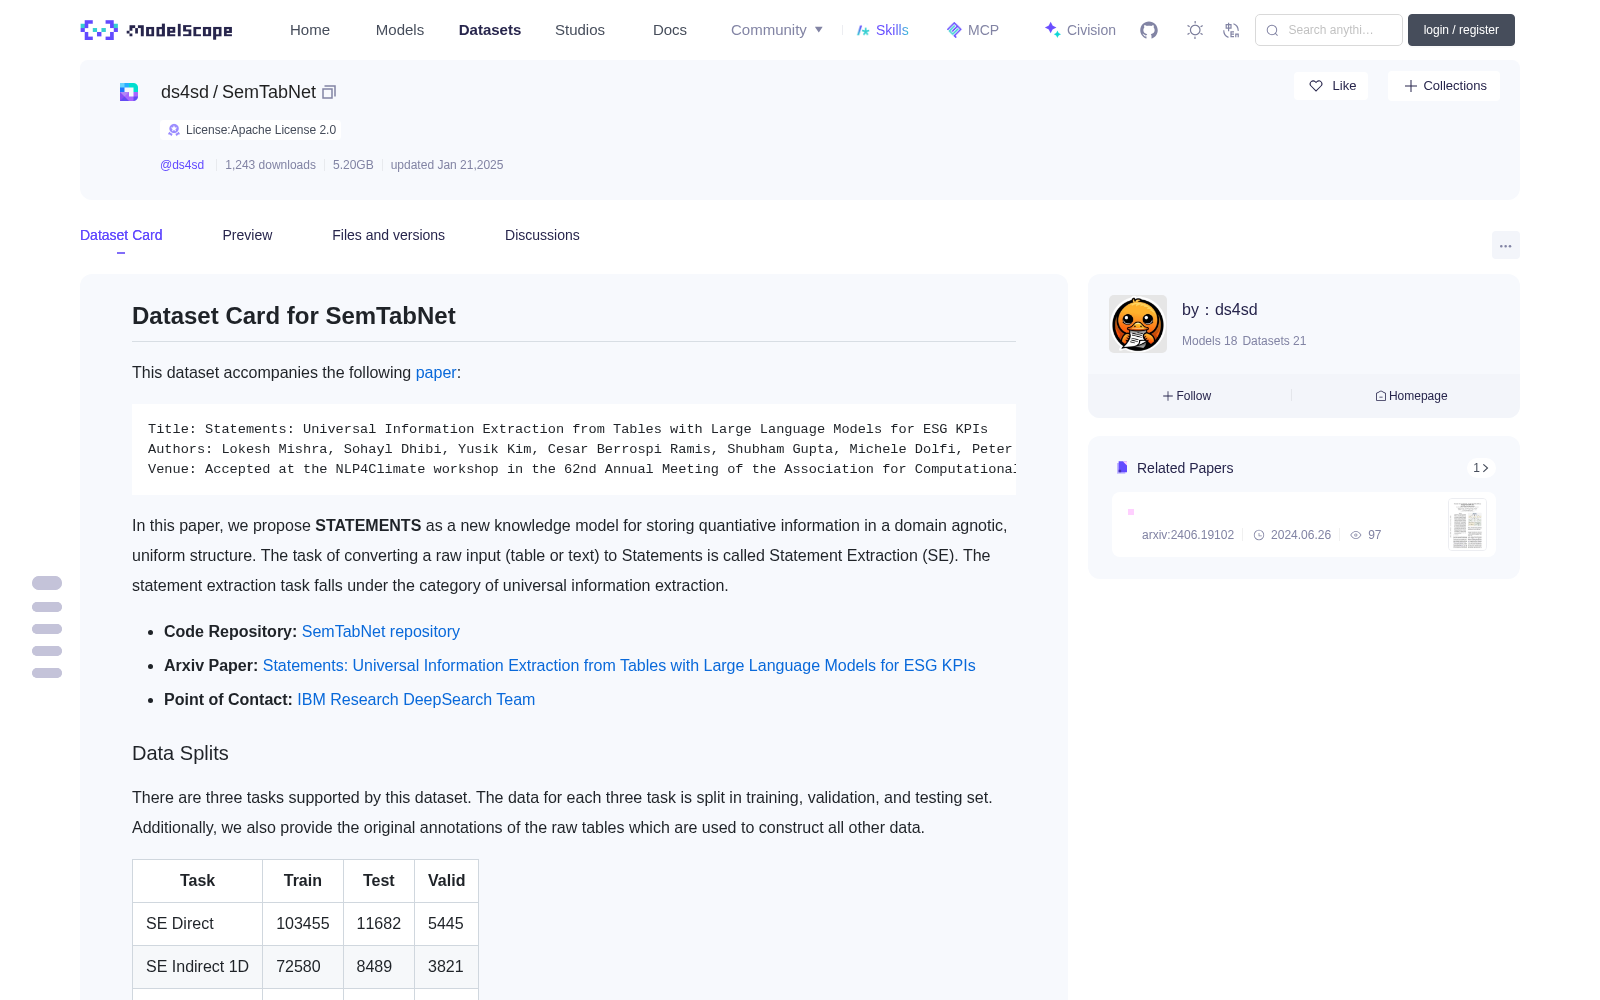Click the last table-of-contents marker pill
1600x1000 pixels.
(x=47, y=673)
